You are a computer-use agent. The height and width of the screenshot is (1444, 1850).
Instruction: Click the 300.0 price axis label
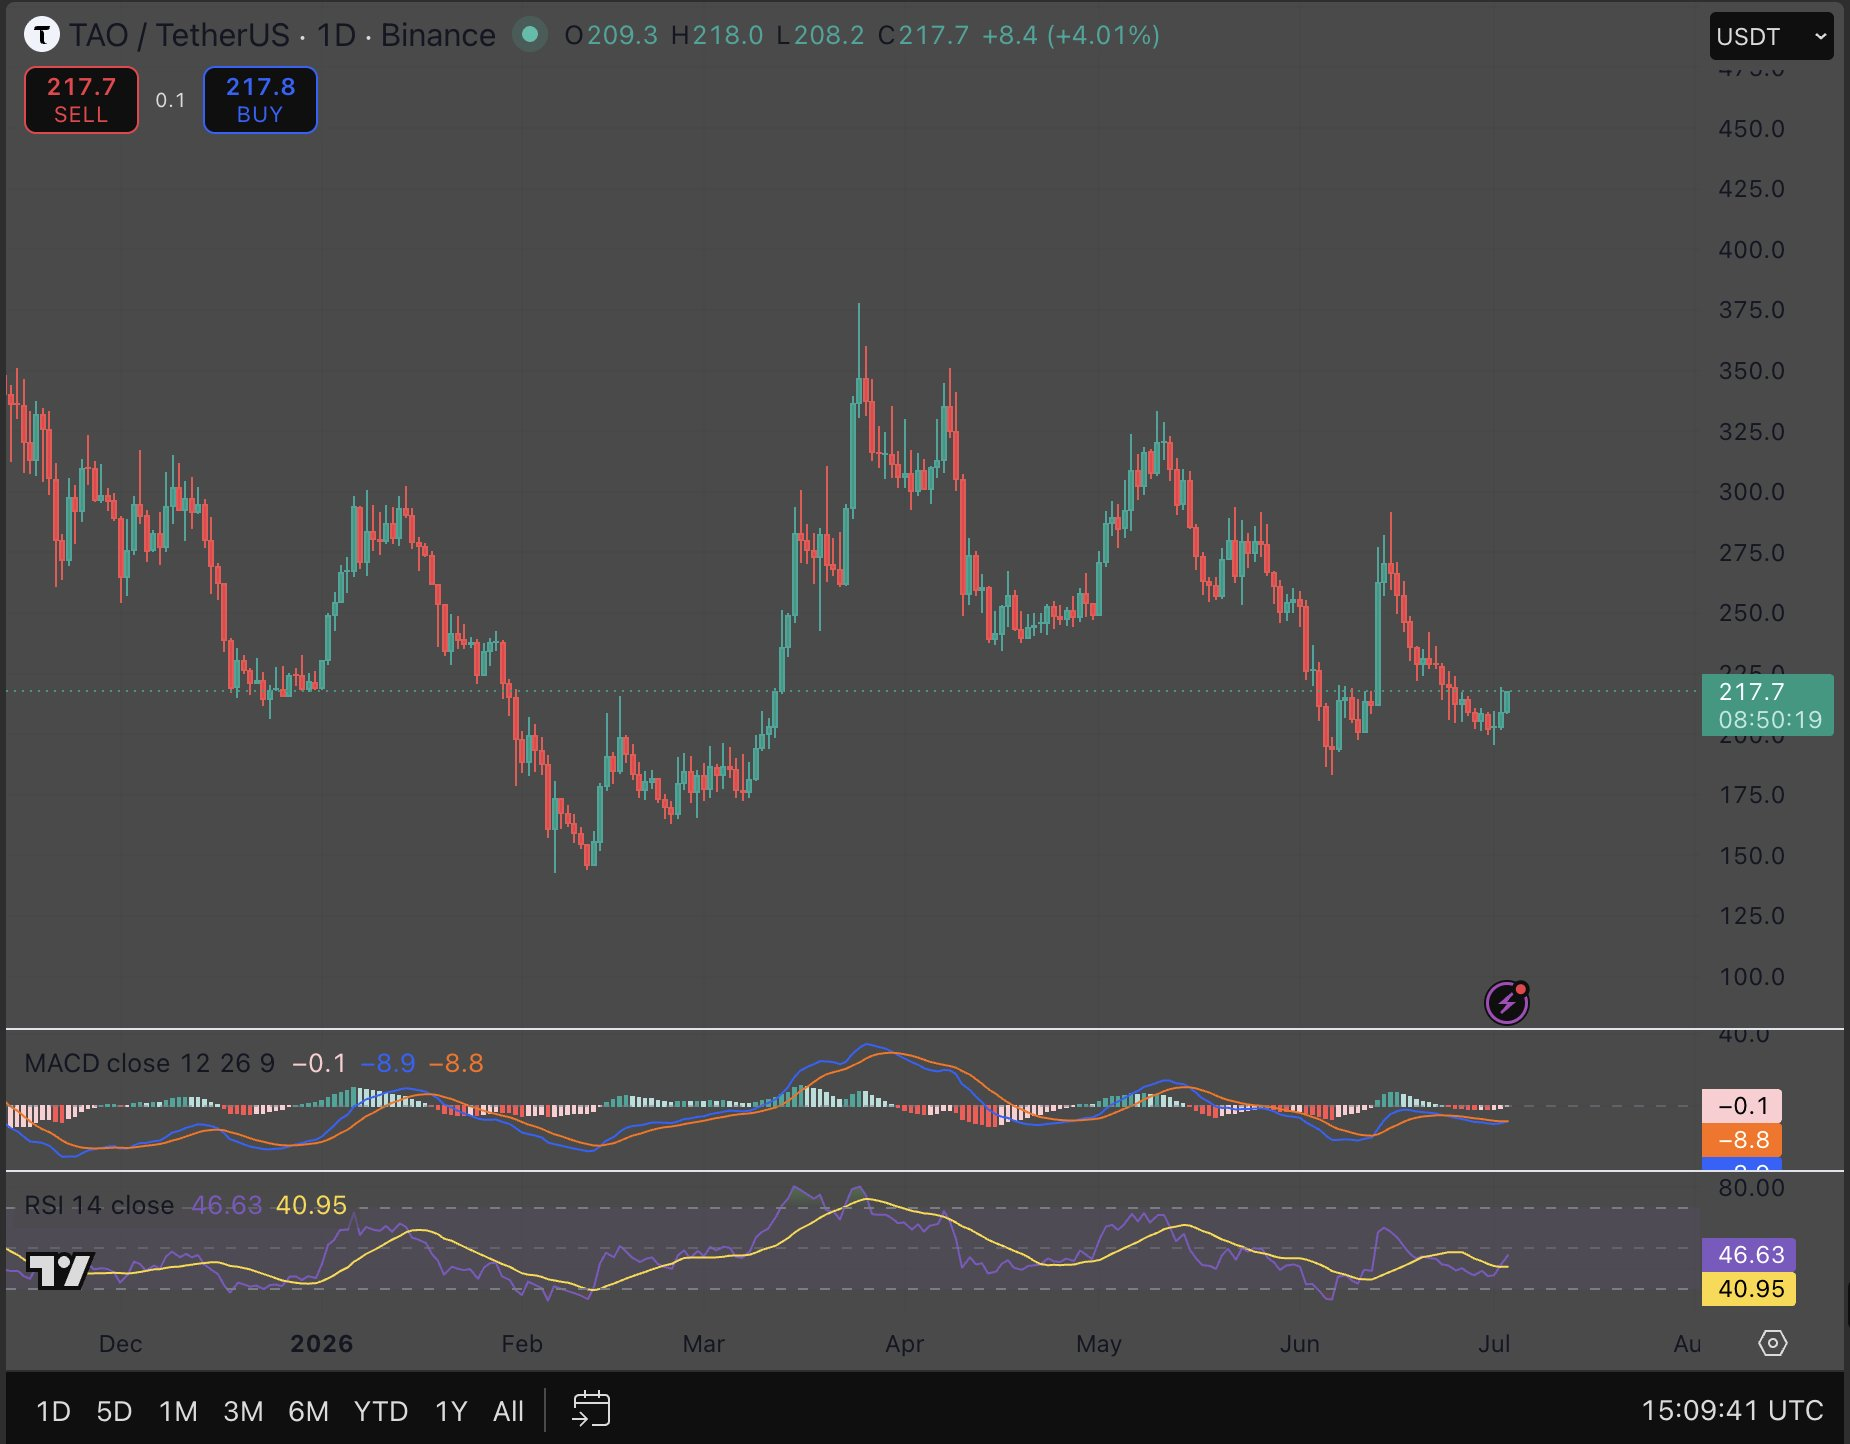[1751, 492]
